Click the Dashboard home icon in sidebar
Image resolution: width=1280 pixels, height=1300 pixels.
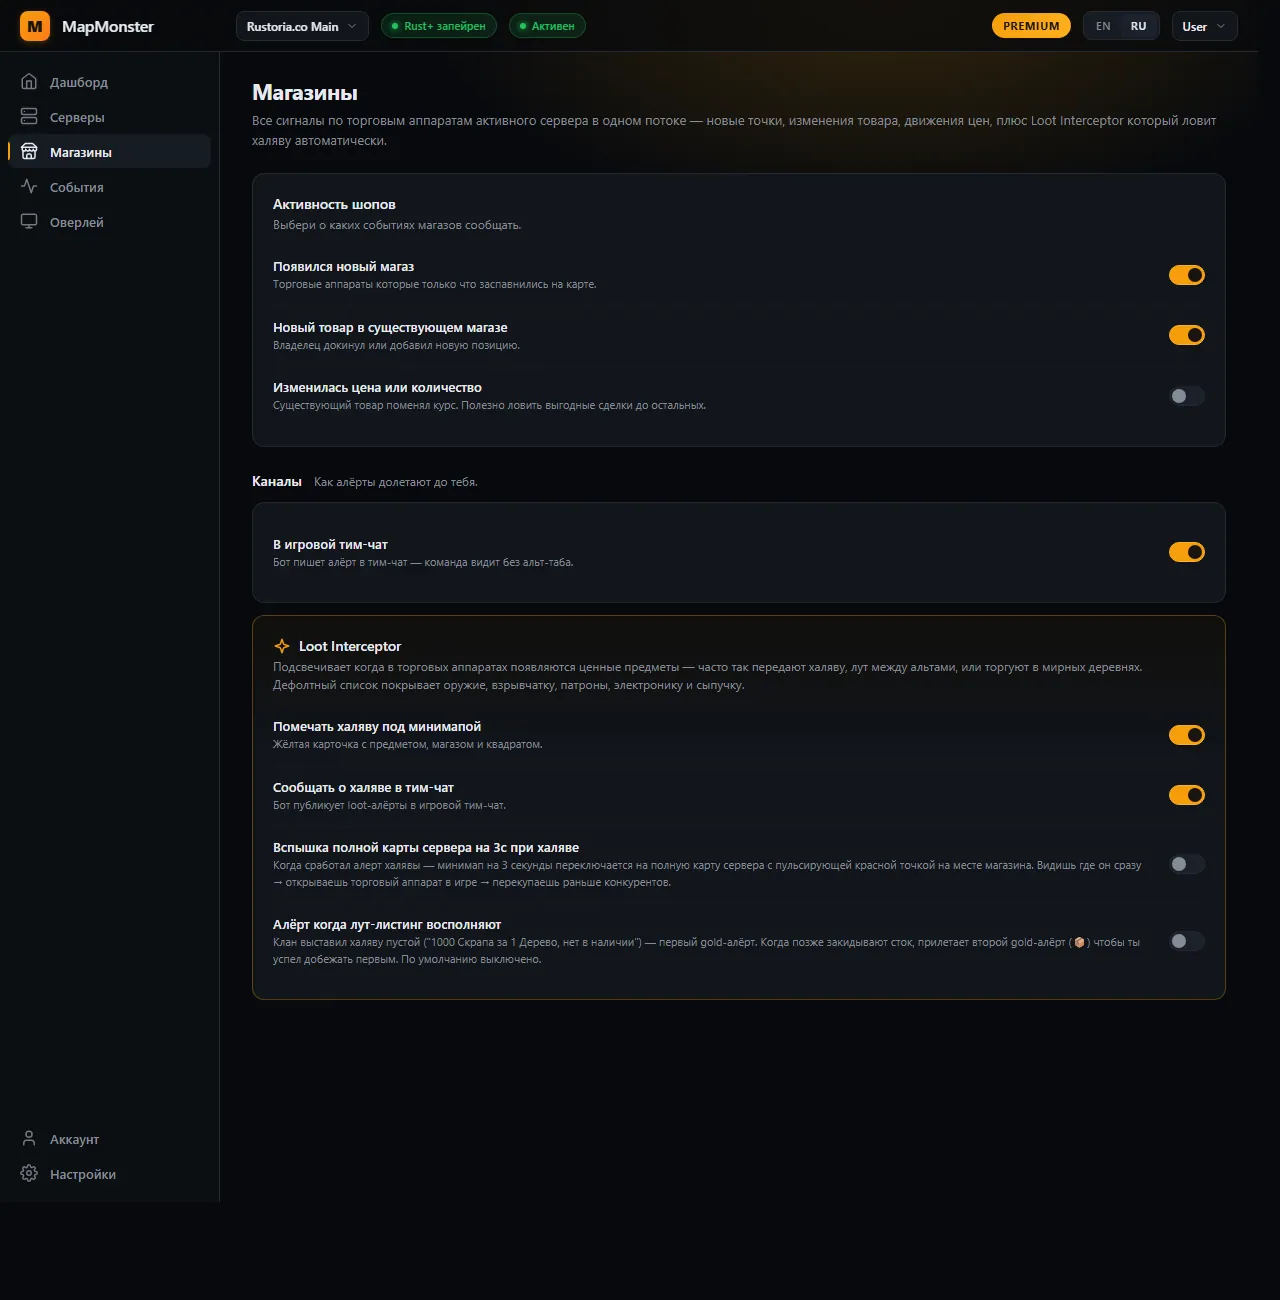pos(29,82)
